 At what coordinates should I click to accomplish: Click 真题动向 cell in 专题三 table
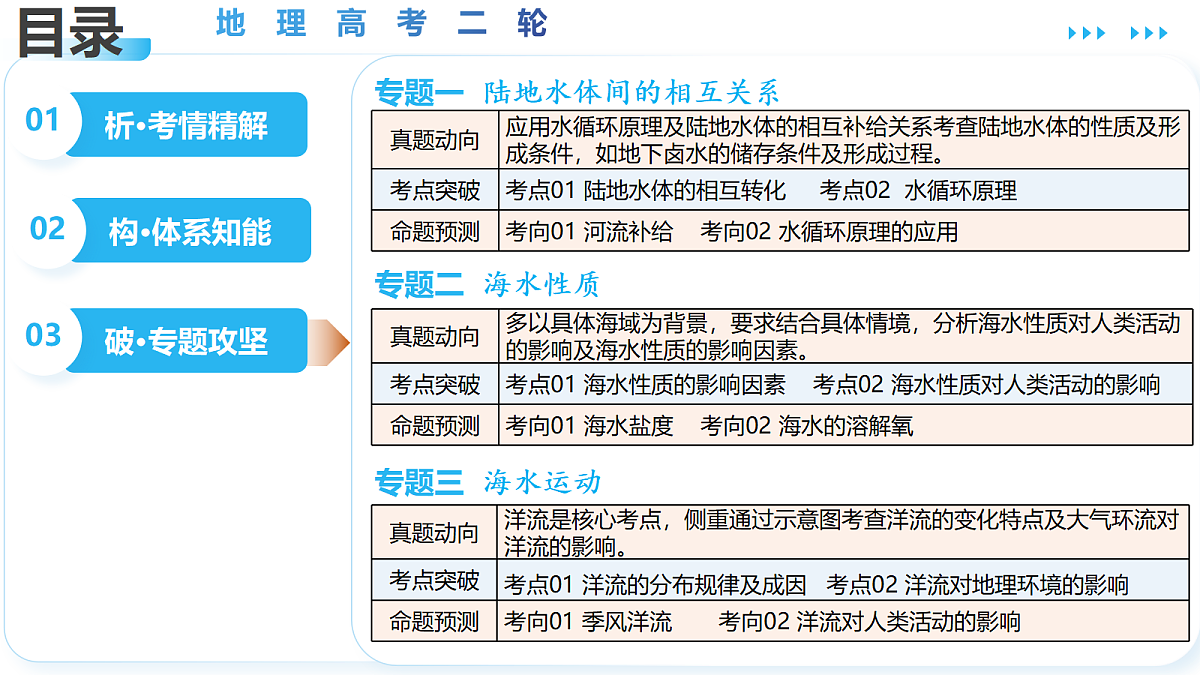[x=435, y=533]
